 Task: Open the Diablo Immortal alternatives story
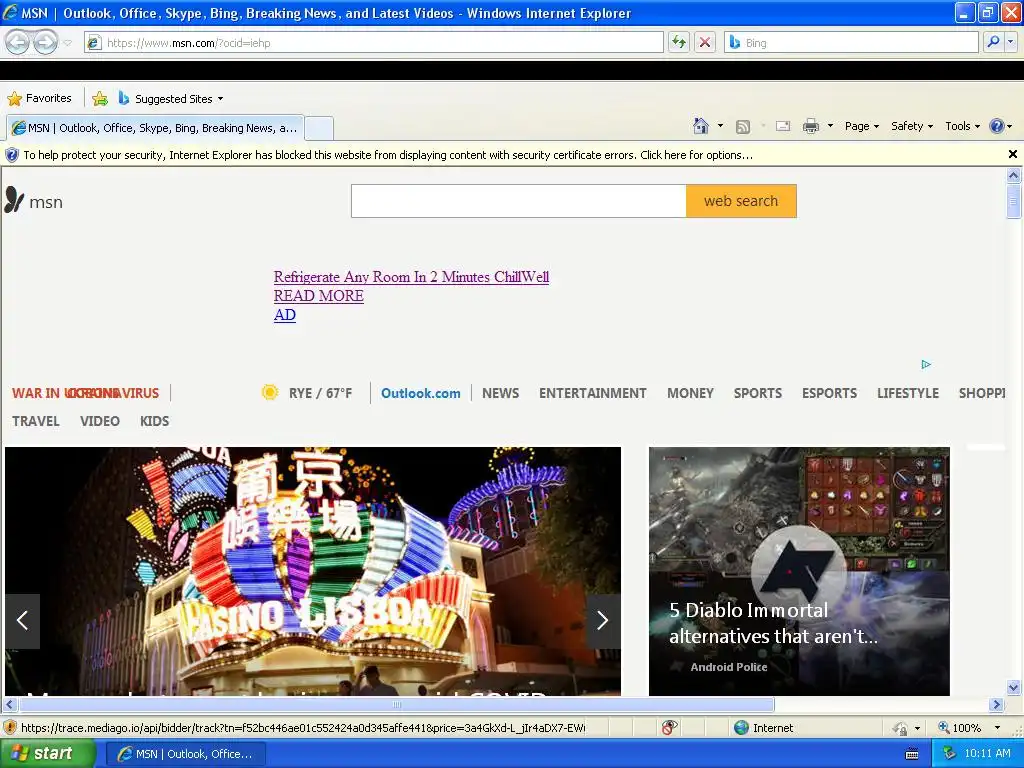(x=799, y=571)
